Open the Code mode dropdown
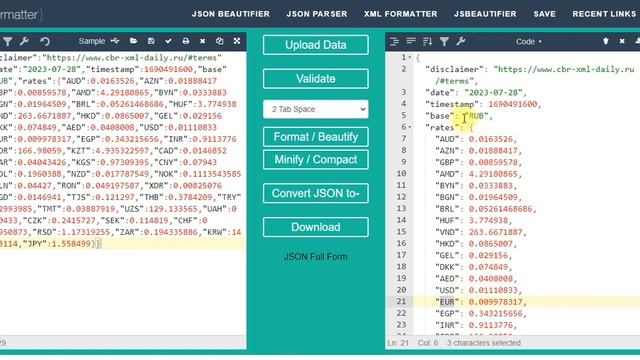The width and height of the screenshot is (640, 360). [x=529, y=42]
